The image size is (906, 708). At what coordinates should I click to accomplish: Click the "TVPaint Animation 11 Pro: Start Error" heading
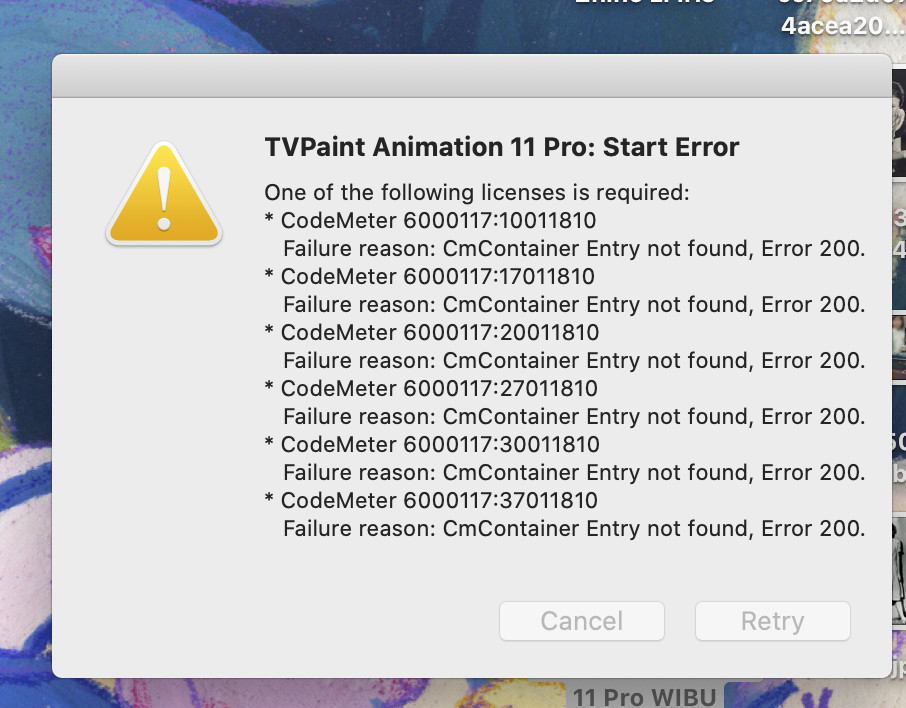pyautogui.click(x=502, y=147)
